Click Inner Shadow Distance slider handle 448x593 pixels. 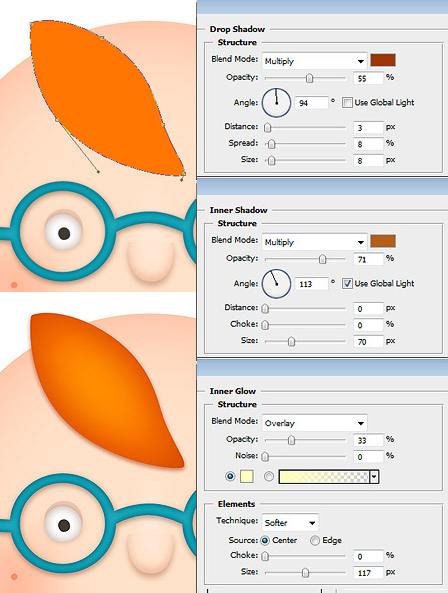pyautogui.click(x=265, y=309)
